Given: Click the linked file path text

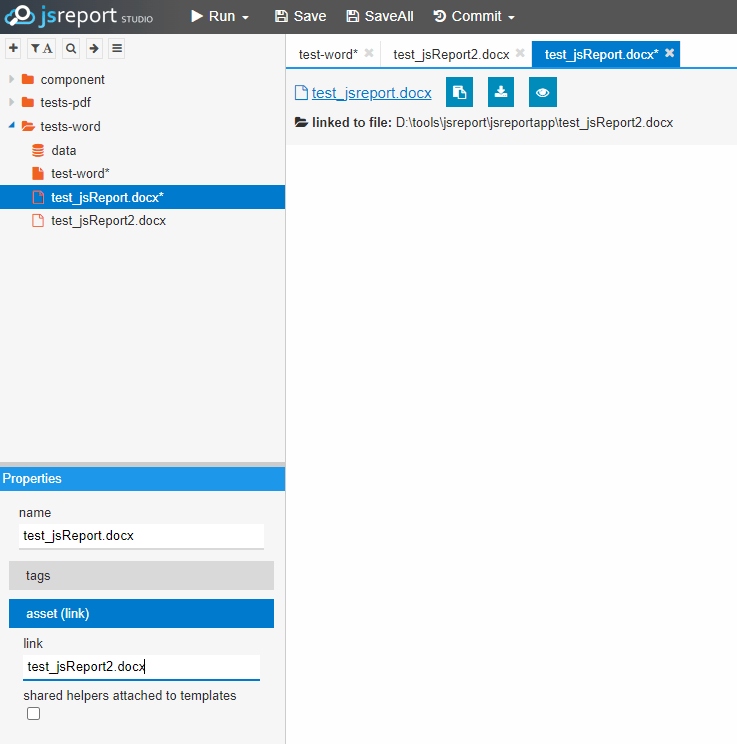Looking at the screenshot, I should 534,123.
